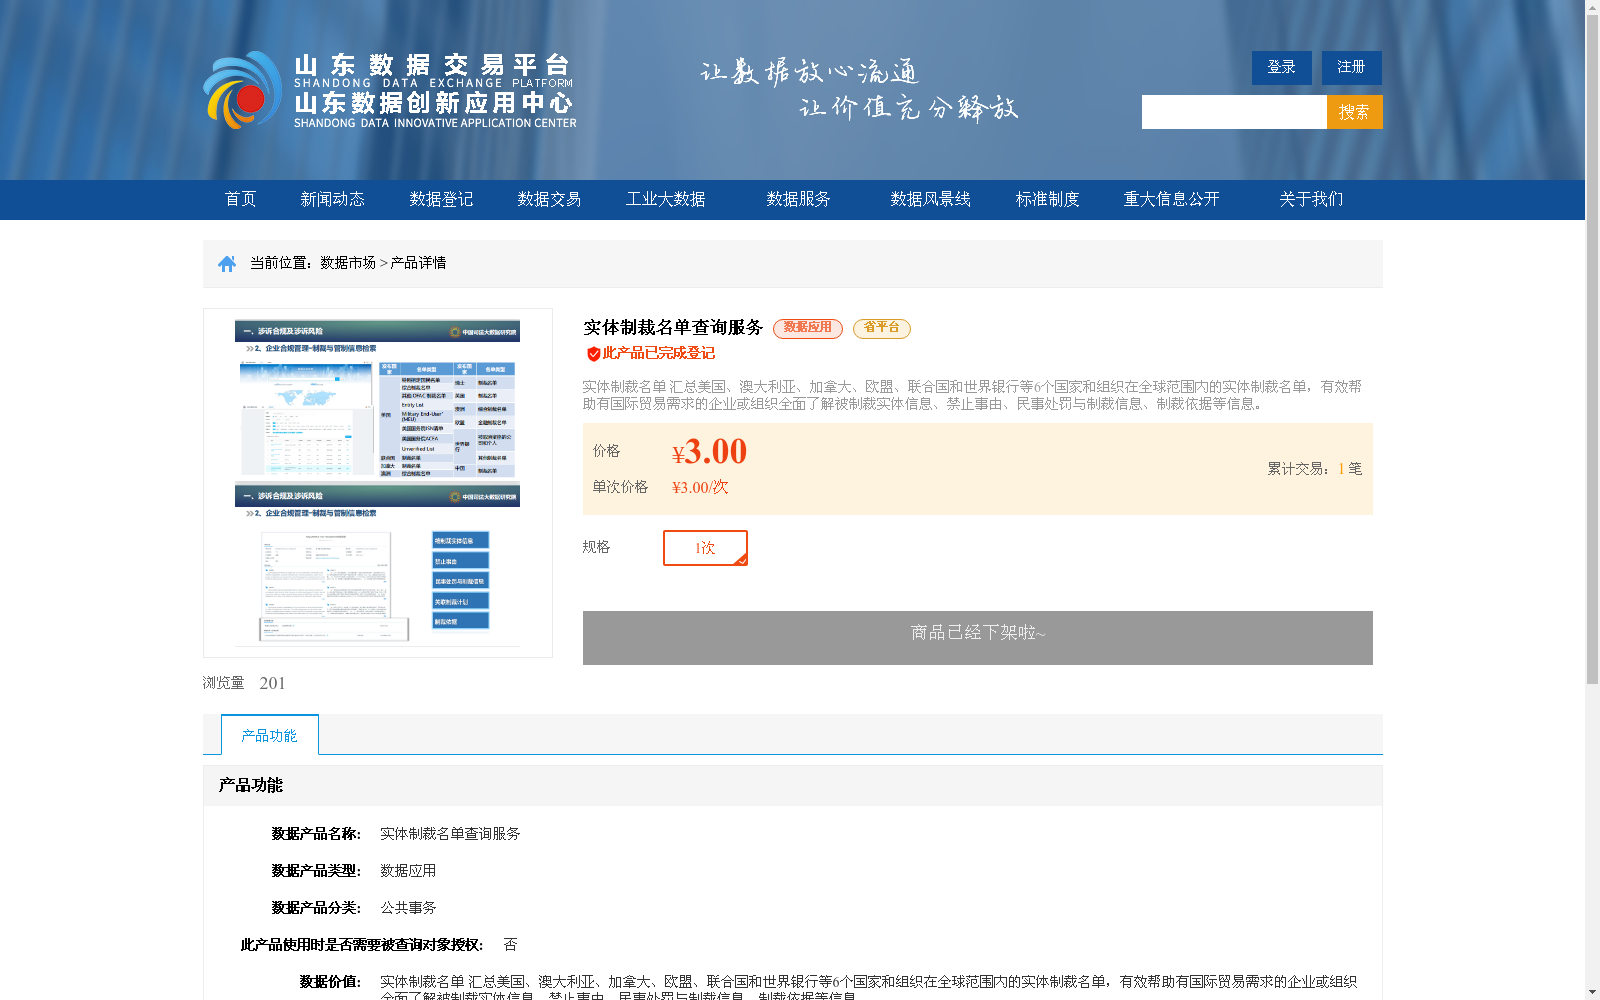
Task: Open the 工业大数据 menu item
Action: 666,199
